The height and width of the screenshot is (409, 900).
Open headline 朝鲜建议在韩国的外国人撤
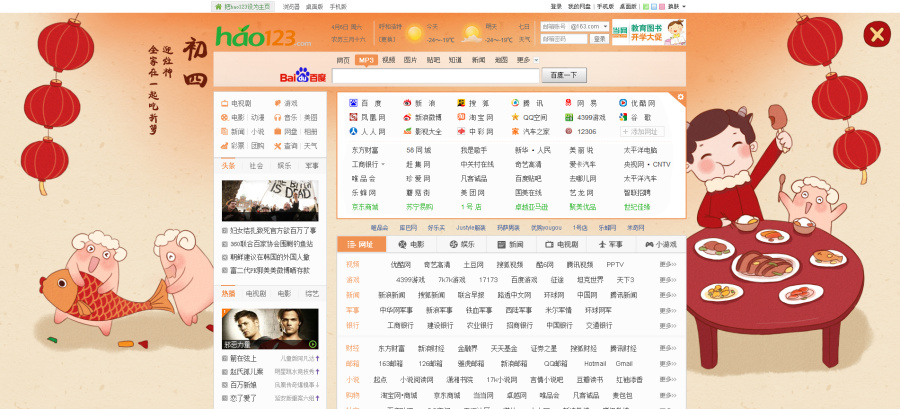[270, 257]
